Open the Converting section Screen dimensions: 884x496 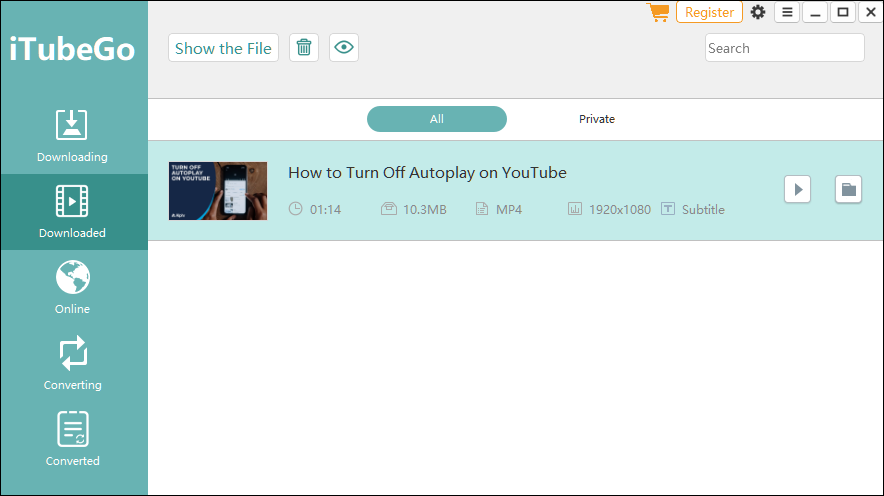click(x=72, y=364)
